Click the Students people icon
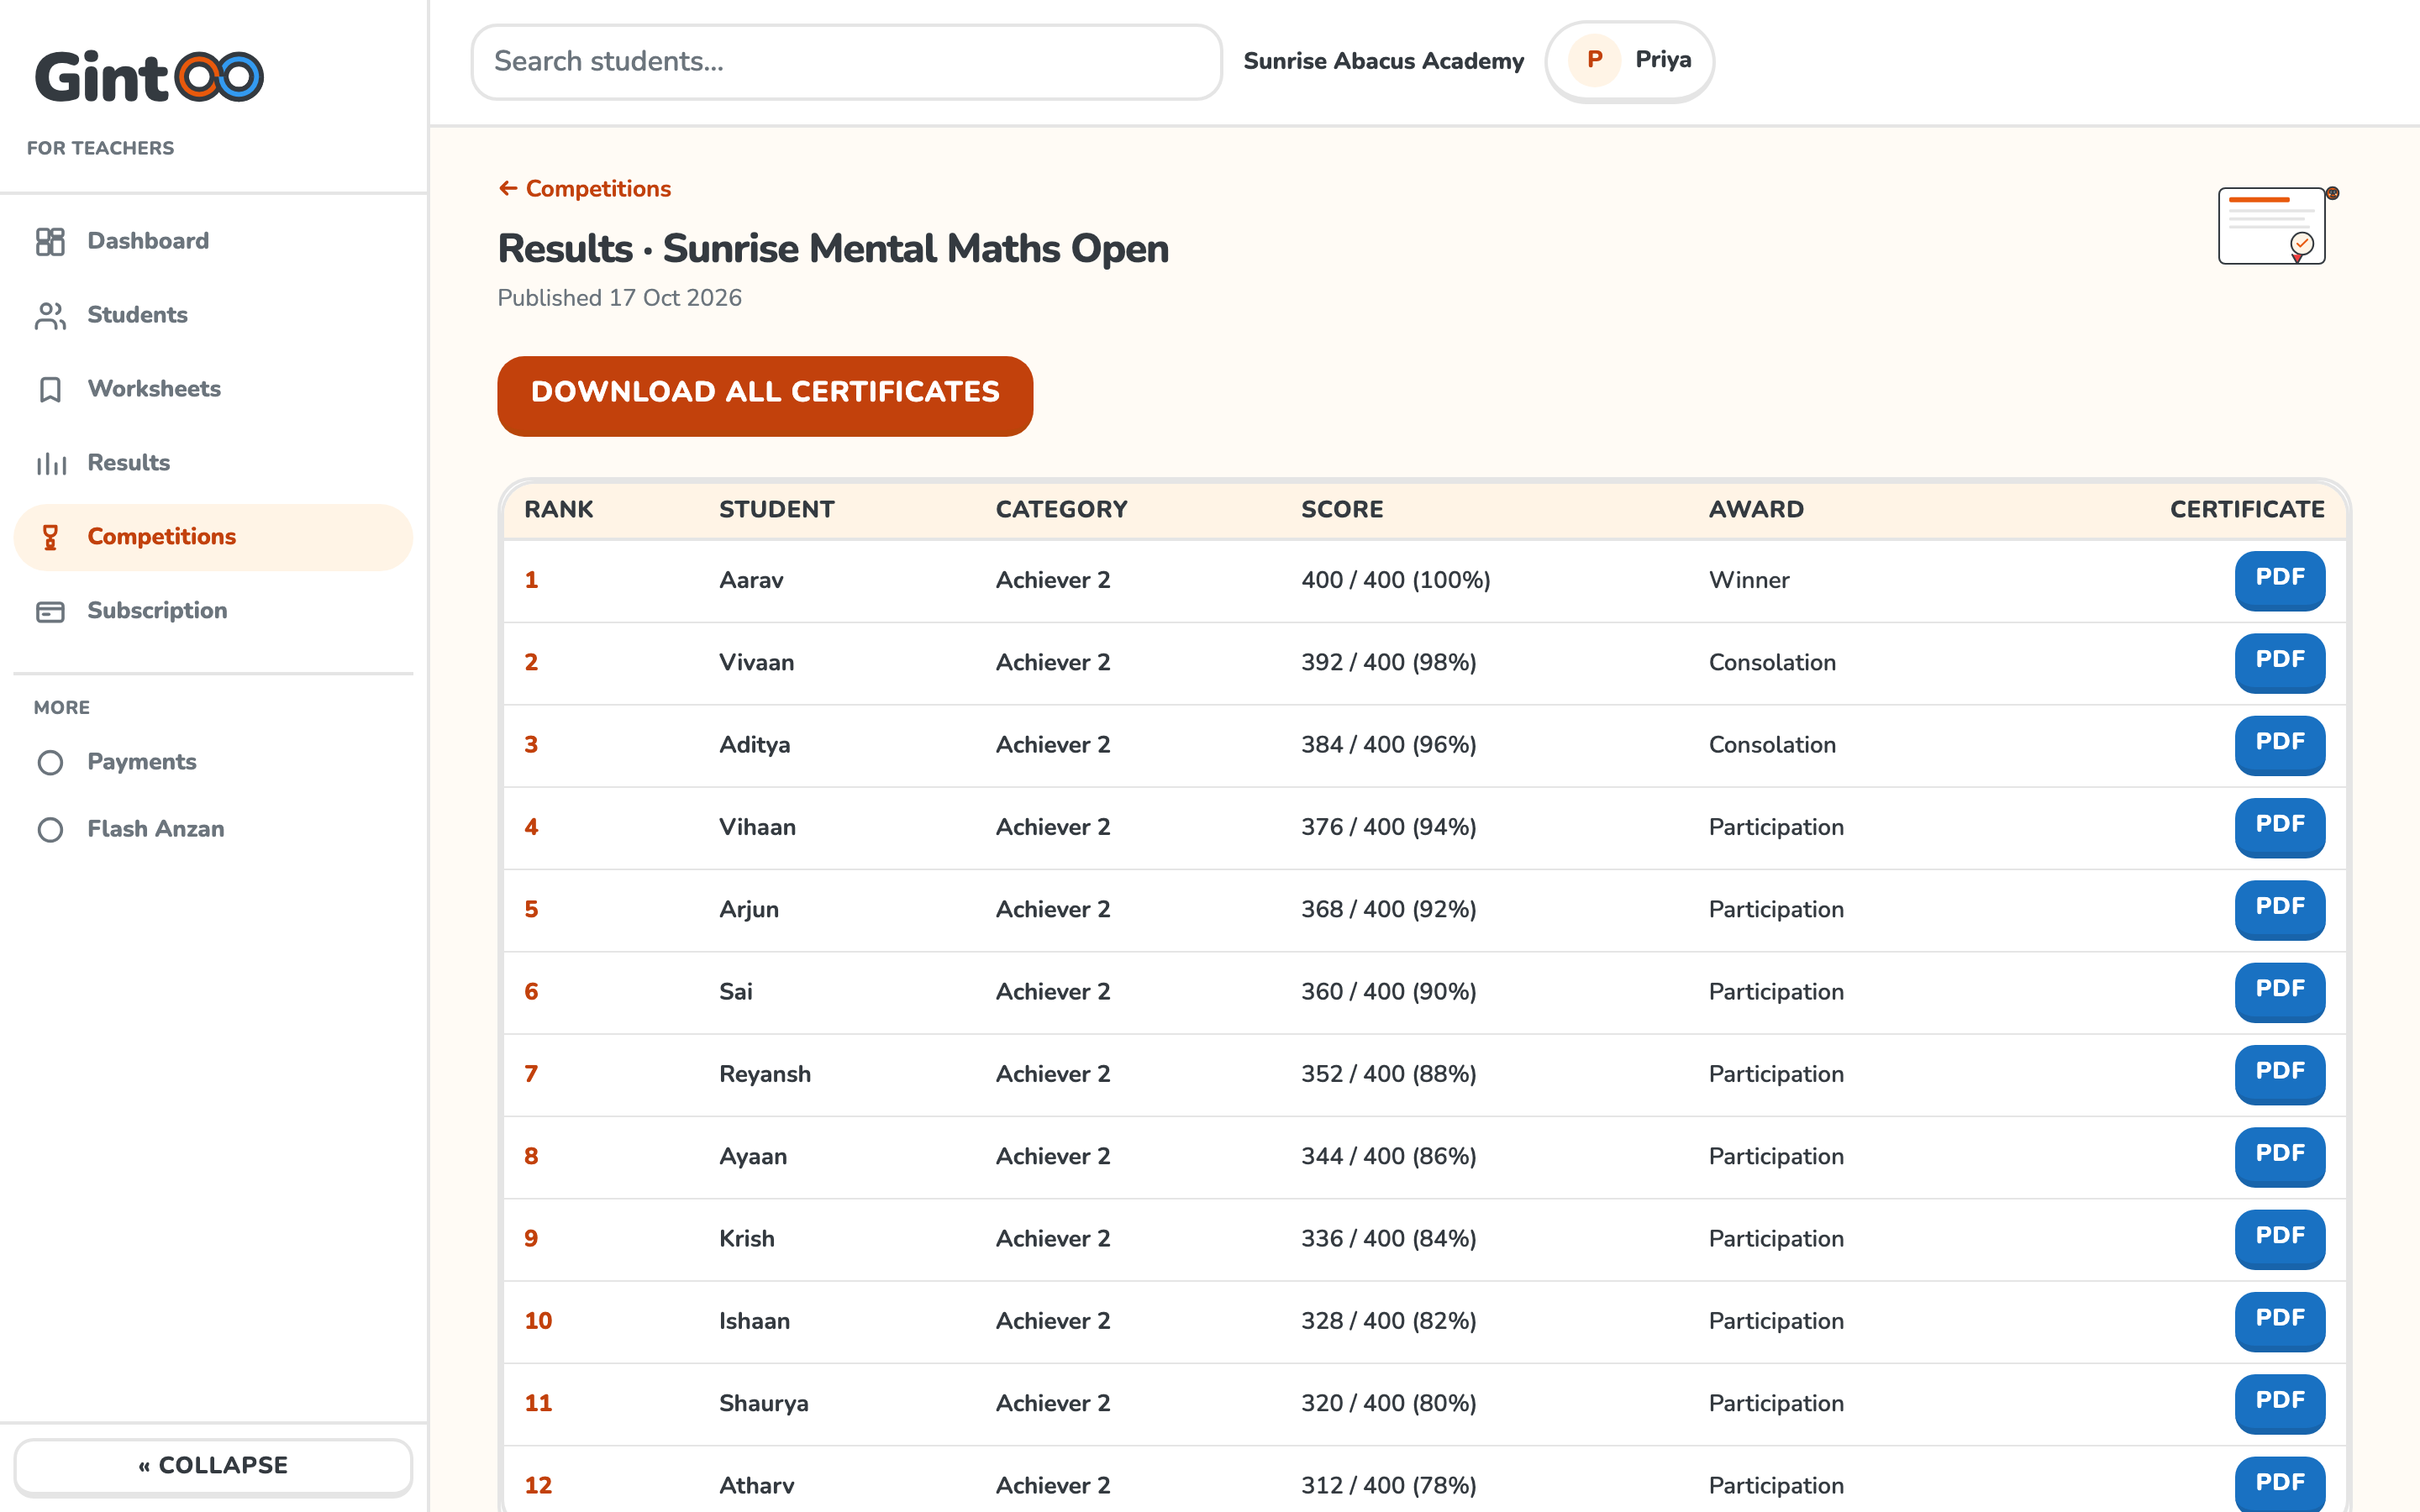This screenshot has height=1512, width=2420. [x=50, y=315]
